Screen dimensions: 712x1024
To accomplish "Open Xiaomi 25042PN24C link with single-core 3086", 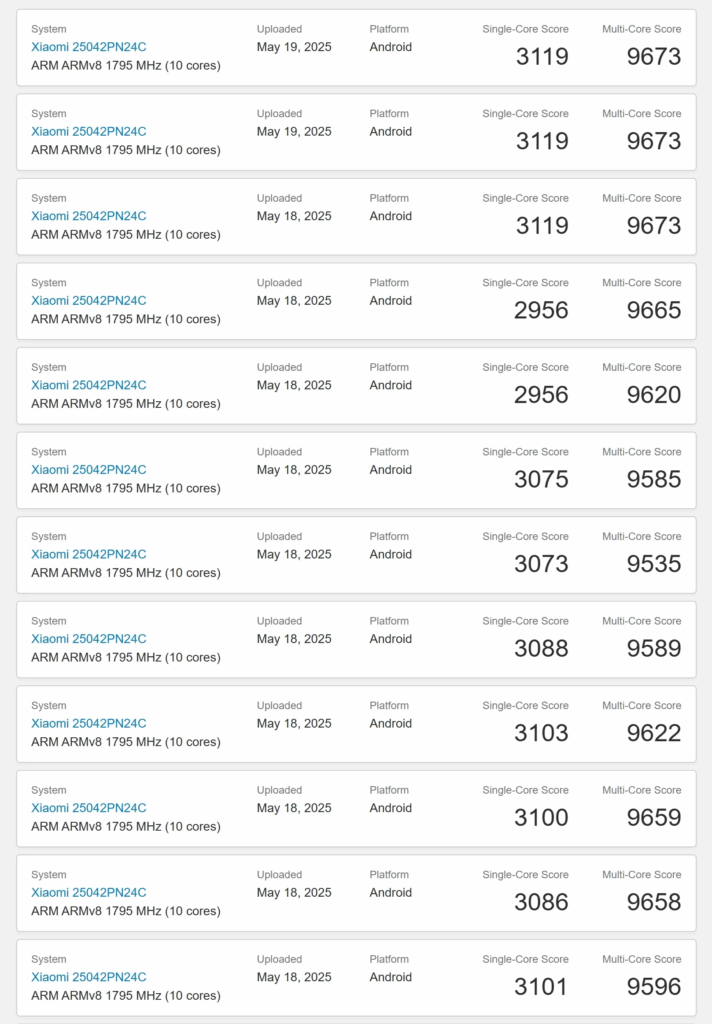I will [88, 893].
